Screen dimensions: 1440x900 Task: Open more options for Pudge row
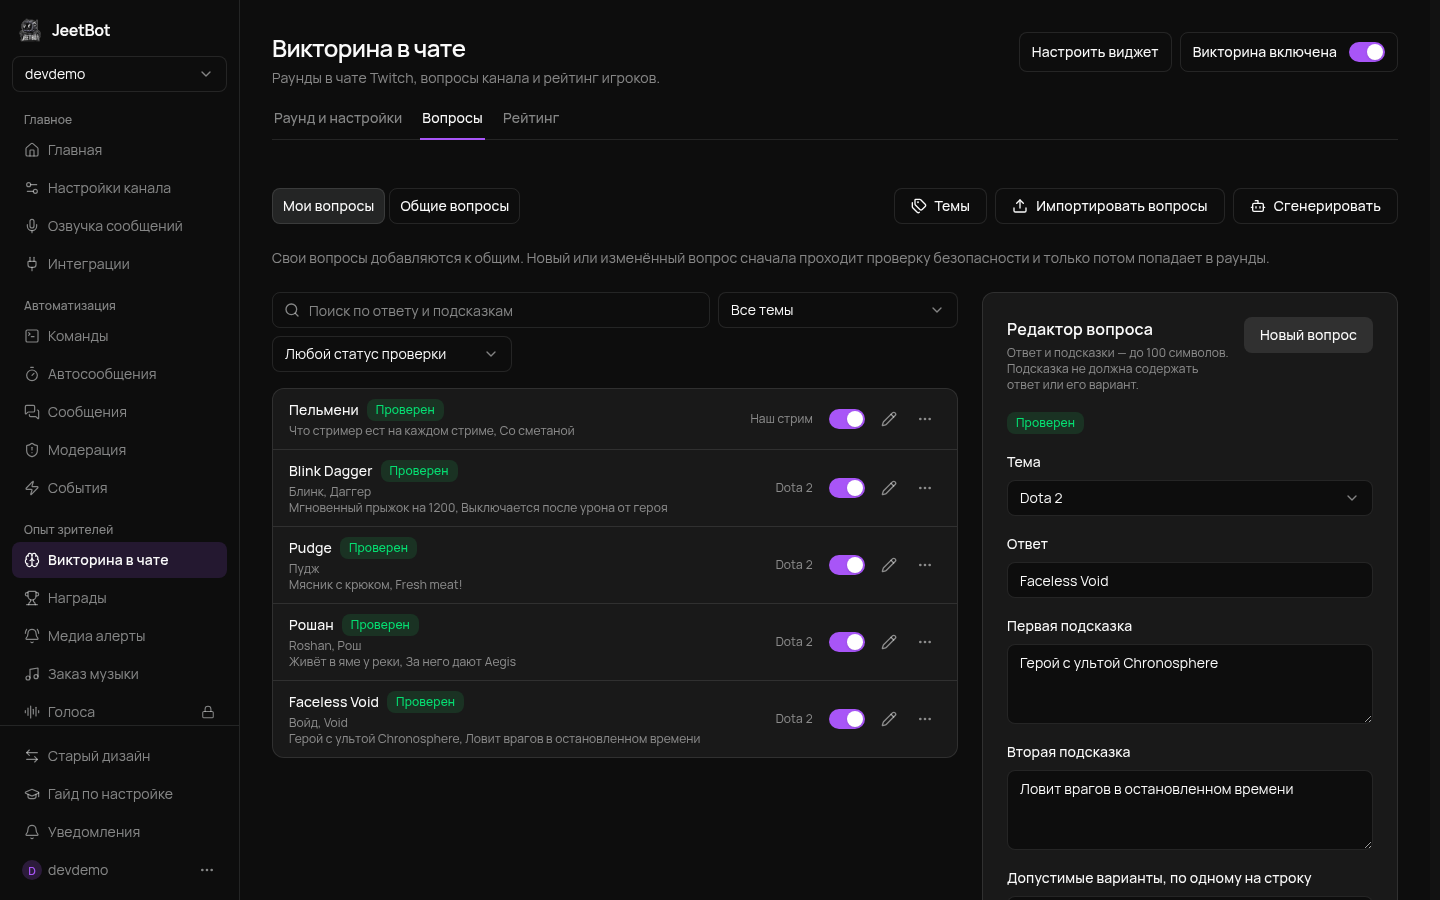coord(925,565)
